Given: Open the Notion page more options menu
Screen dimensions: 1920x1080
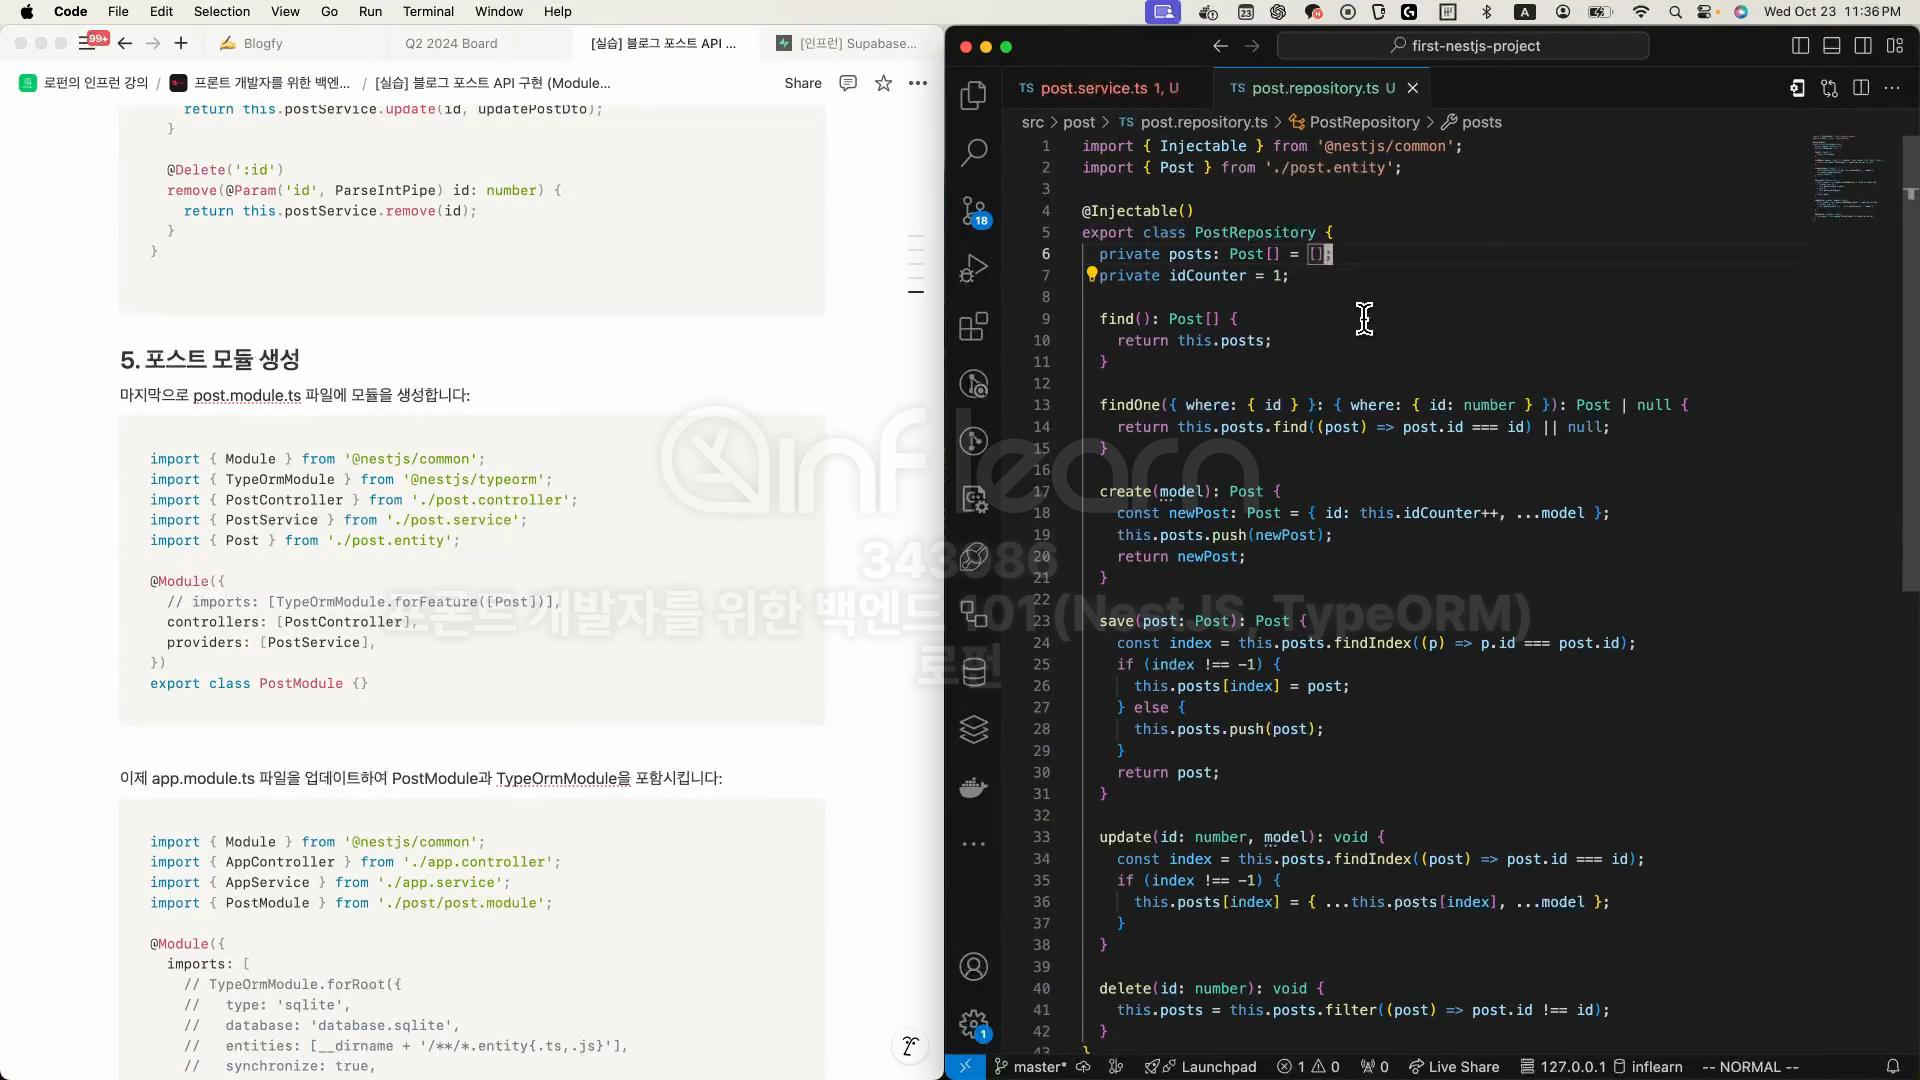Looking at the screenshot, I should click(x=918, y=83).
